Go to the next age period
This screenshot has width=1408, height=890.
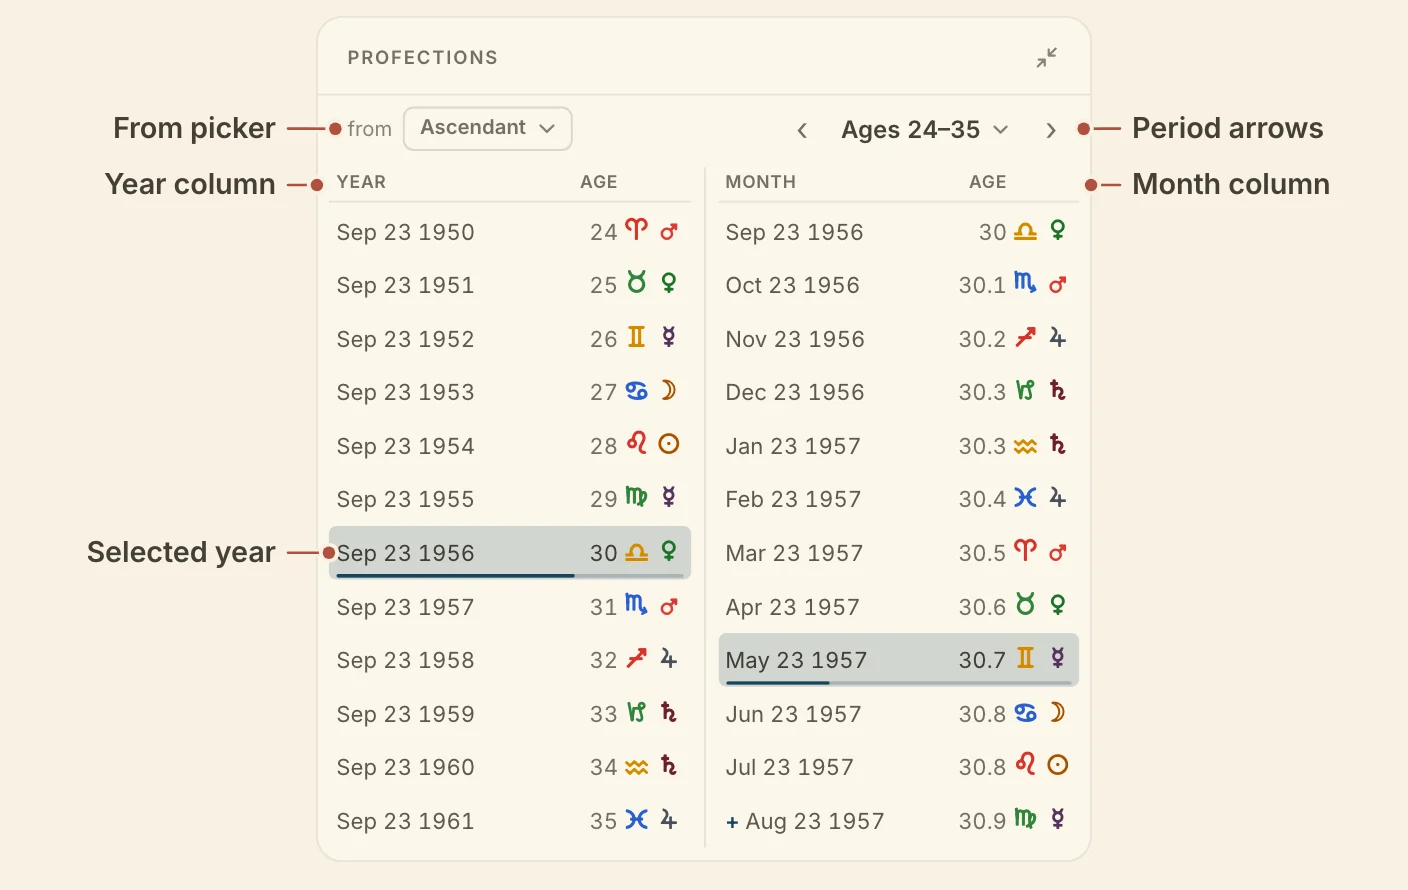click(1050, 130)
